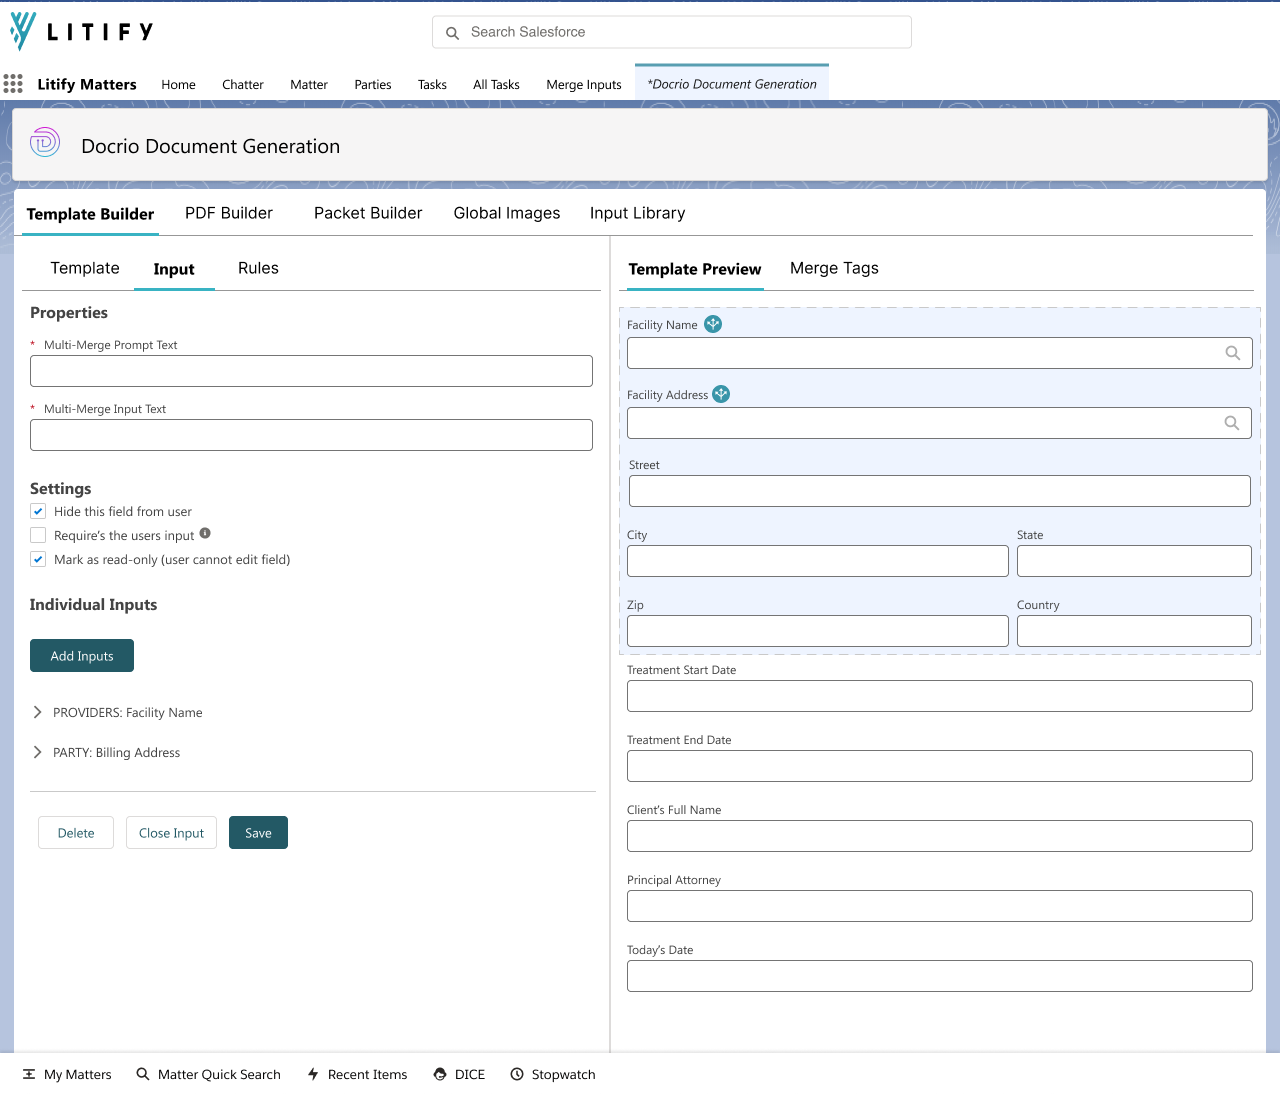
Task: Click the Multi-Merge Input Text field
Action: point(311,435)
